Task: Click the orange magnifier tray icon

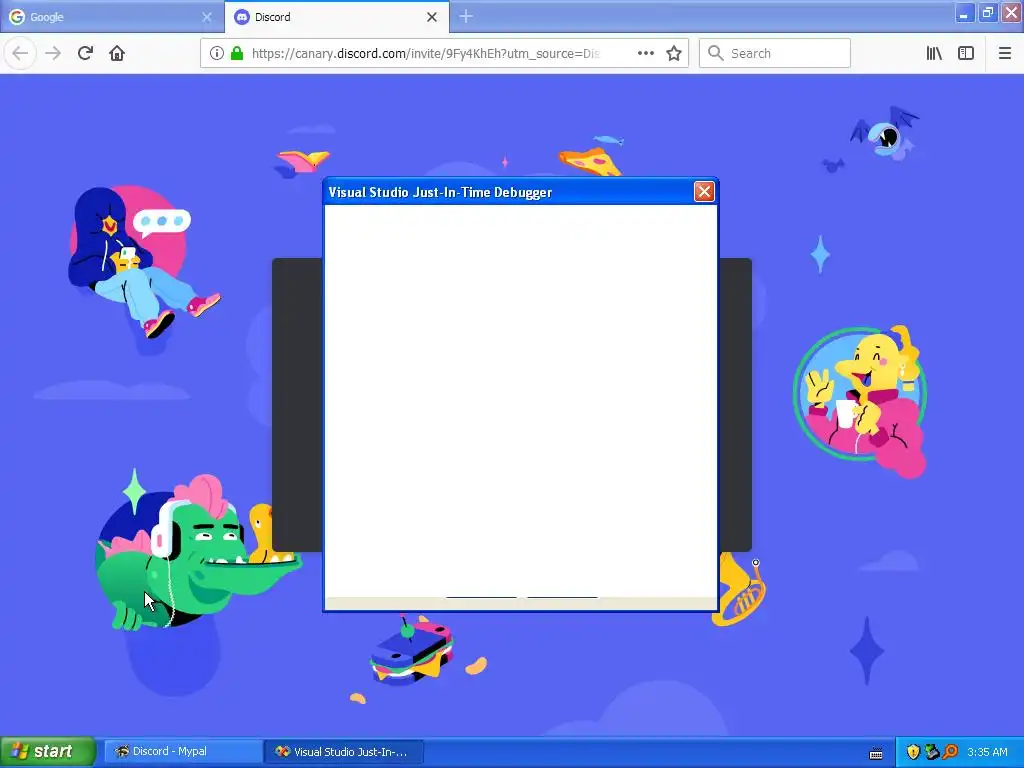Action: point(950,752)
